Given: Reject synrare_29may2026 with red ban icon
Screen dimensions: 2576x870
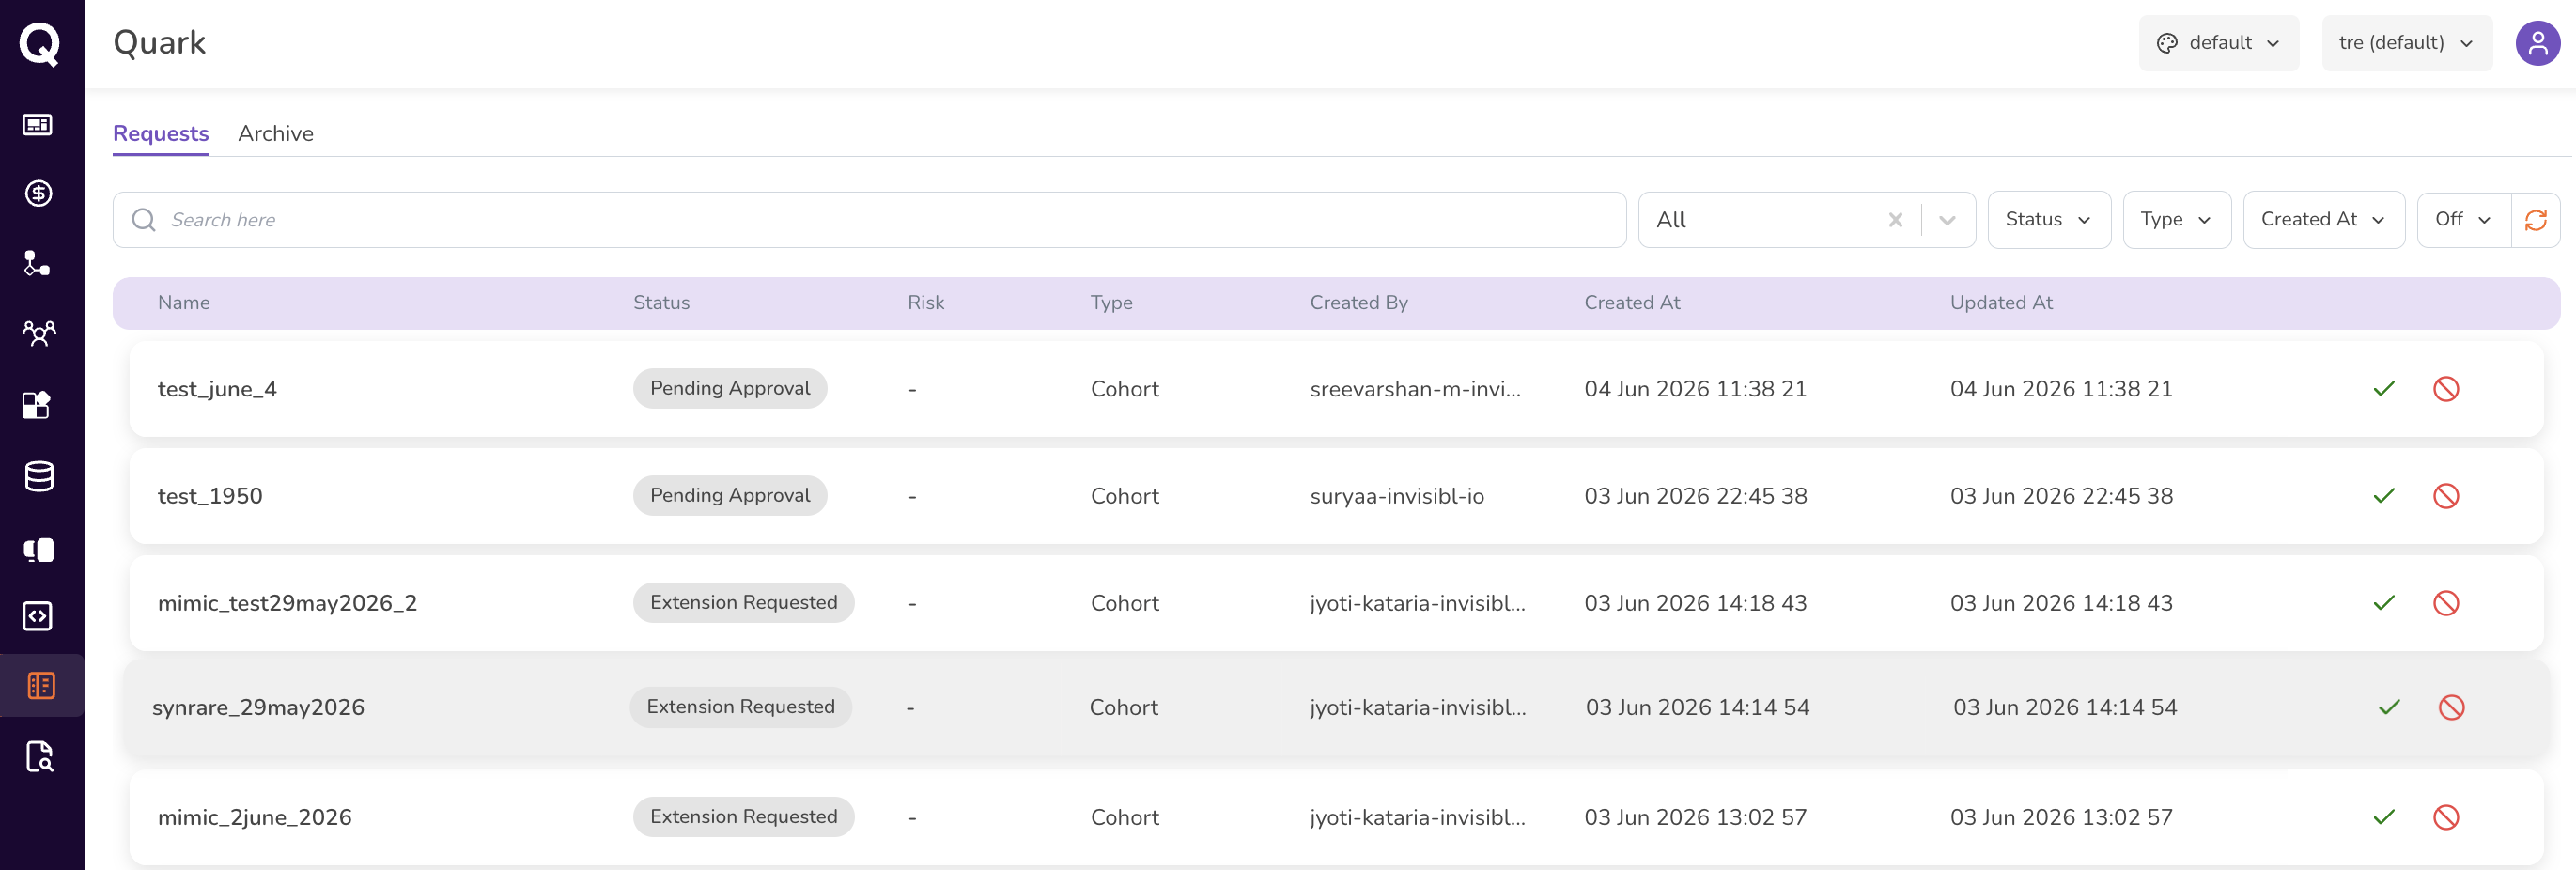Looking at the screenshot, I should 2451,708.
